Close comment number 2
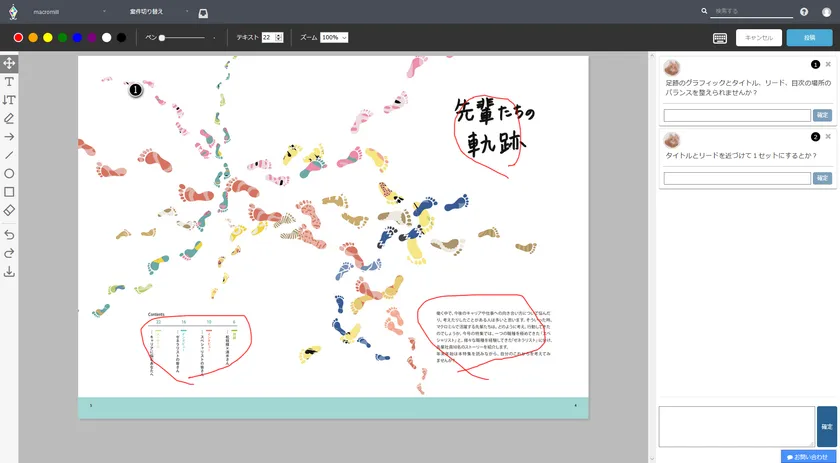The width and height of the screenshot is (840, 463). click(828, 137)
